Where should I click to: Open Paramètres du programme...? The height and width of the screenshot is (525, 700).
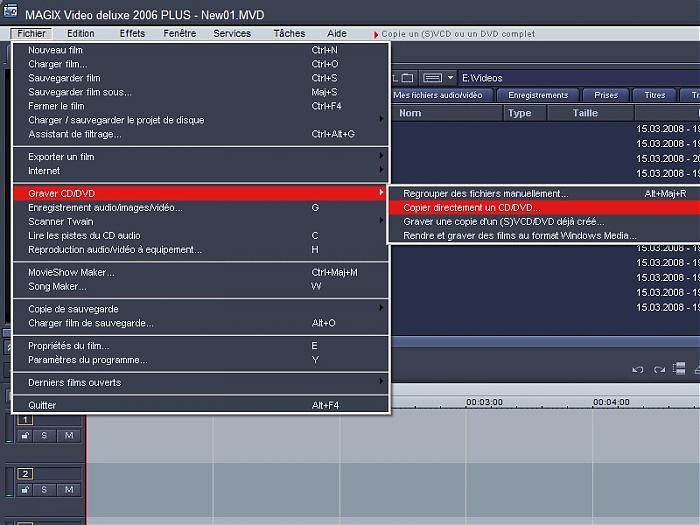pyautogui.click(x=201, y=360)
